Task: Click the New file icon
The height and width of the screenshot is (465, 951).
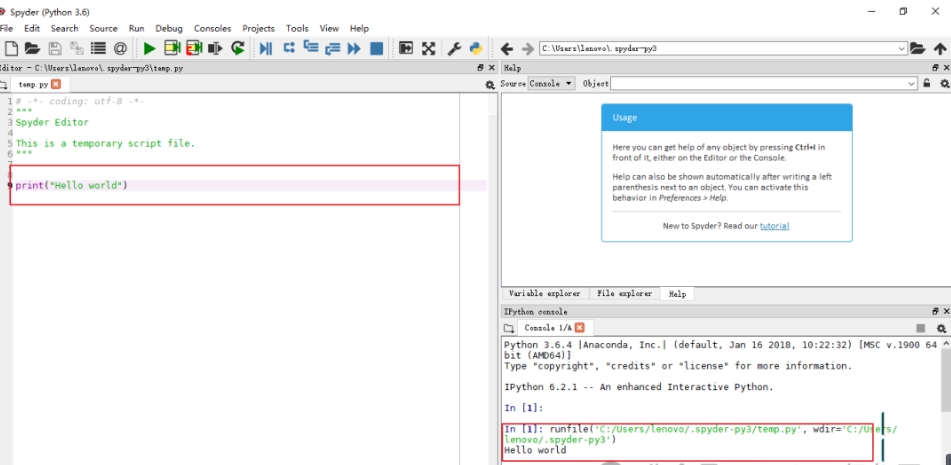Action: click(10, 48)
